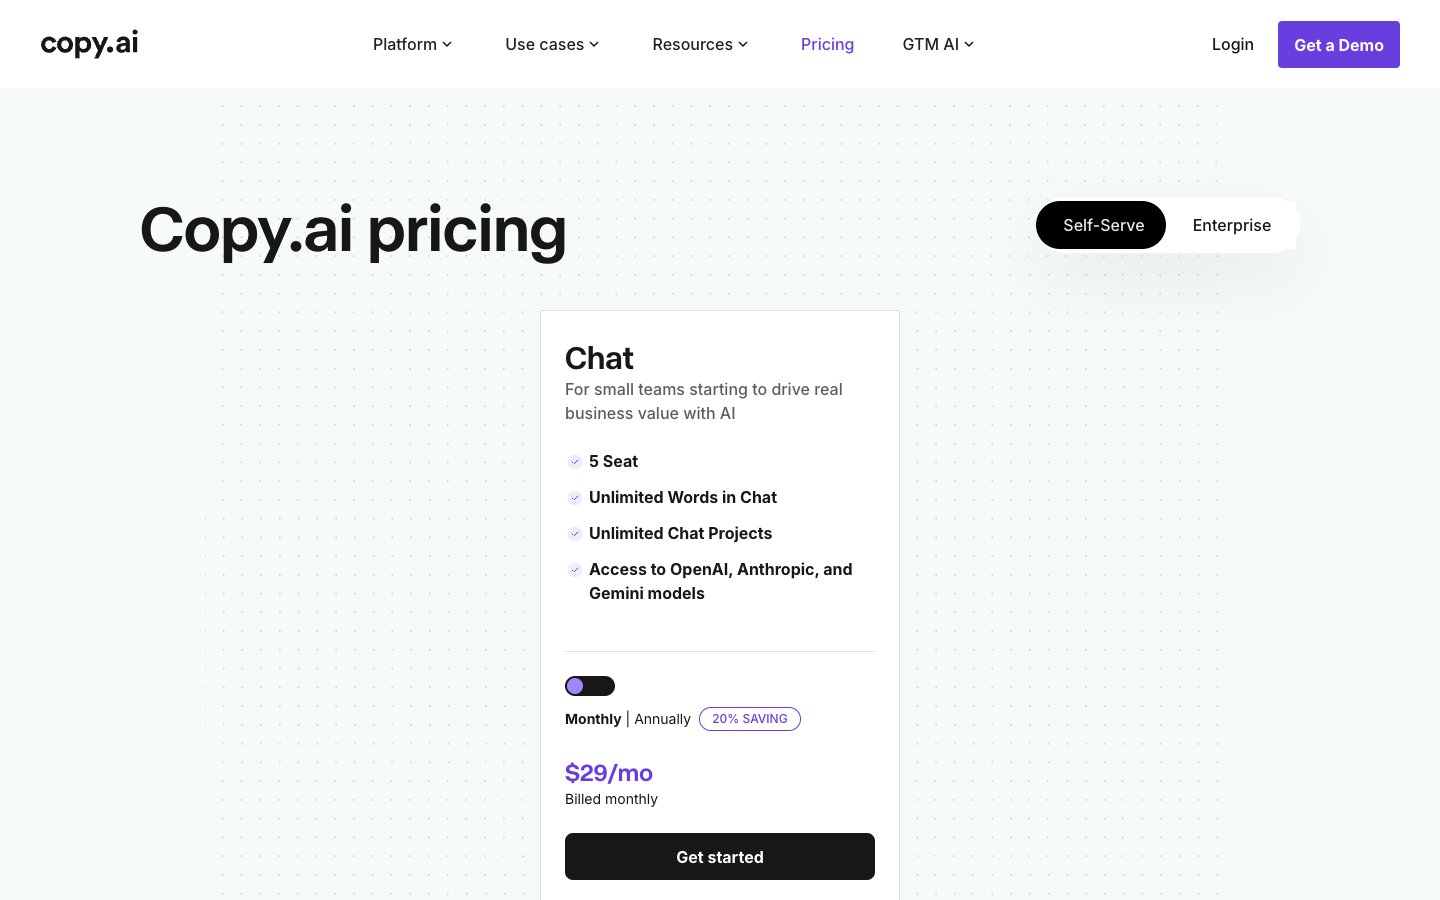Click checkmark icon next to Access to OpenAI

(575, 570)
